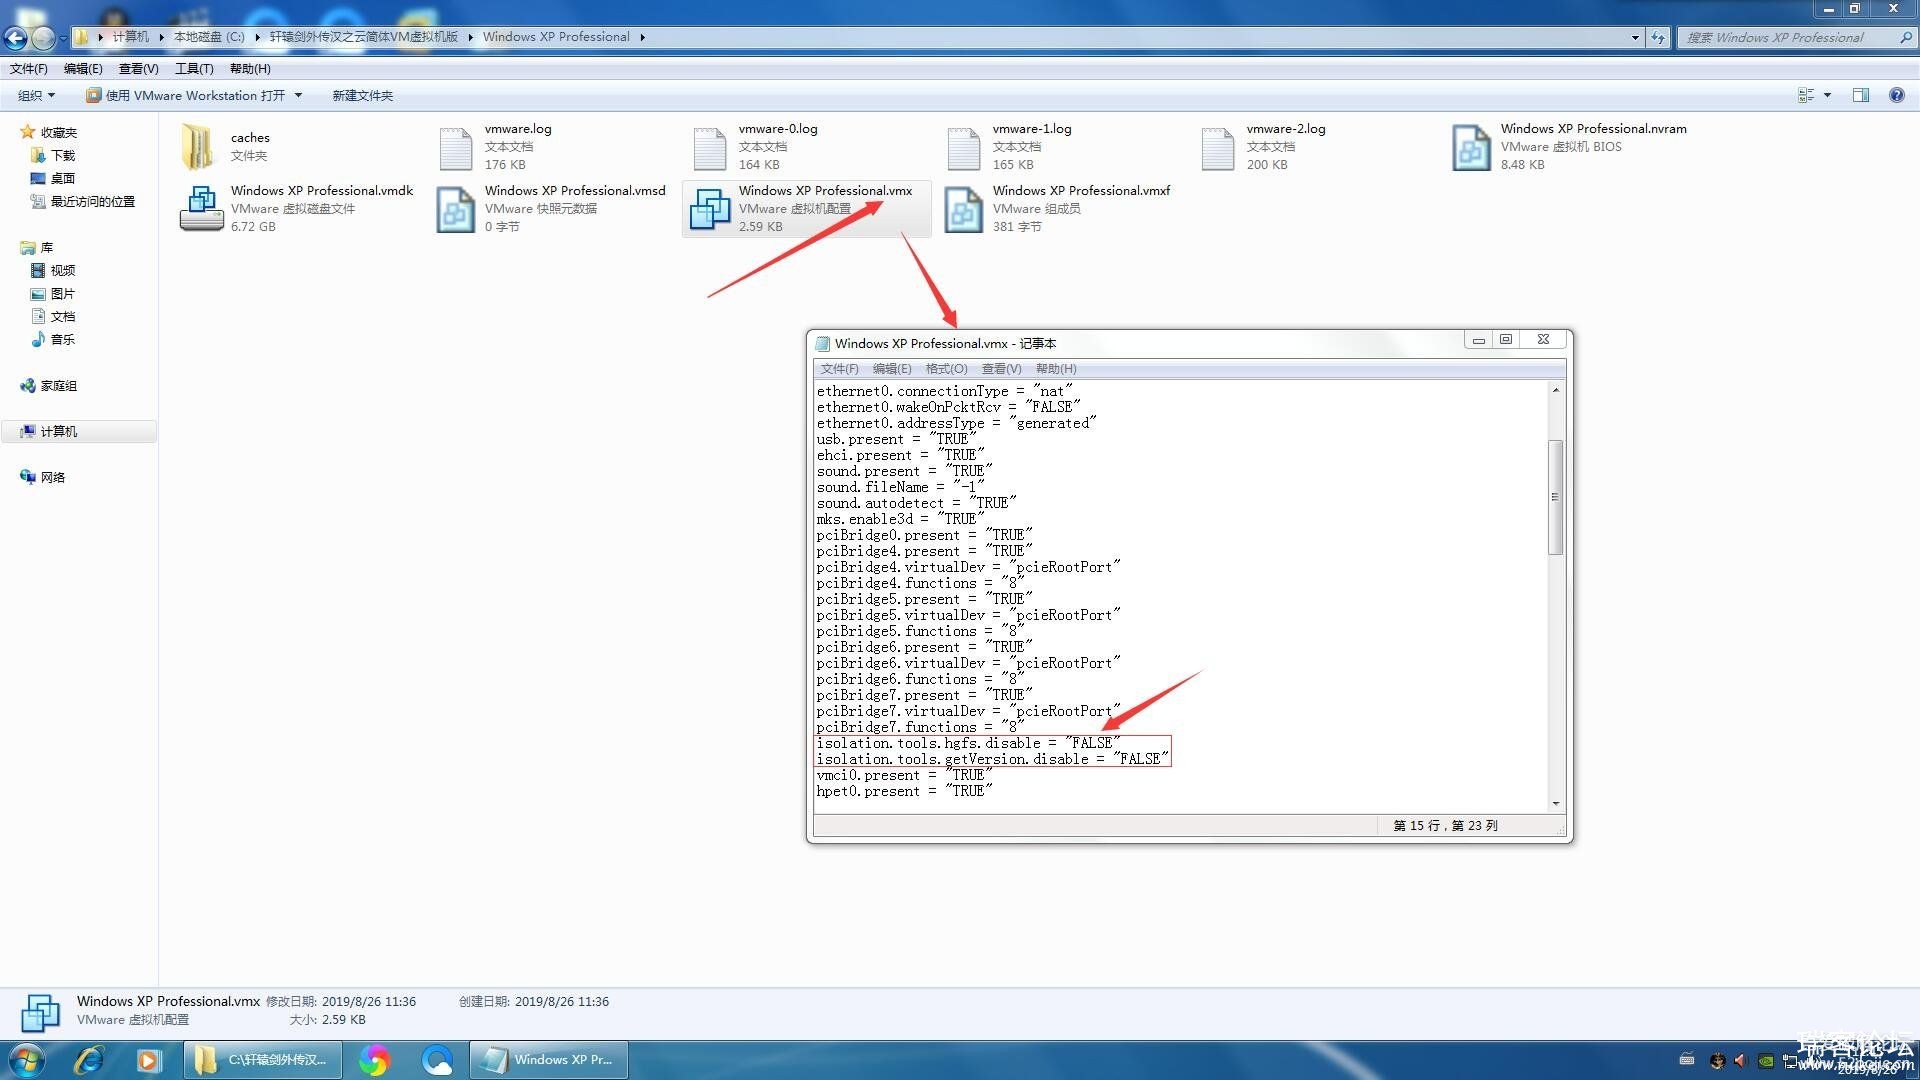Click line isolation.tools.hgfs.disable in Notepad
The width and height of the screenshot is (1920, 1080).
click(968, 743)
